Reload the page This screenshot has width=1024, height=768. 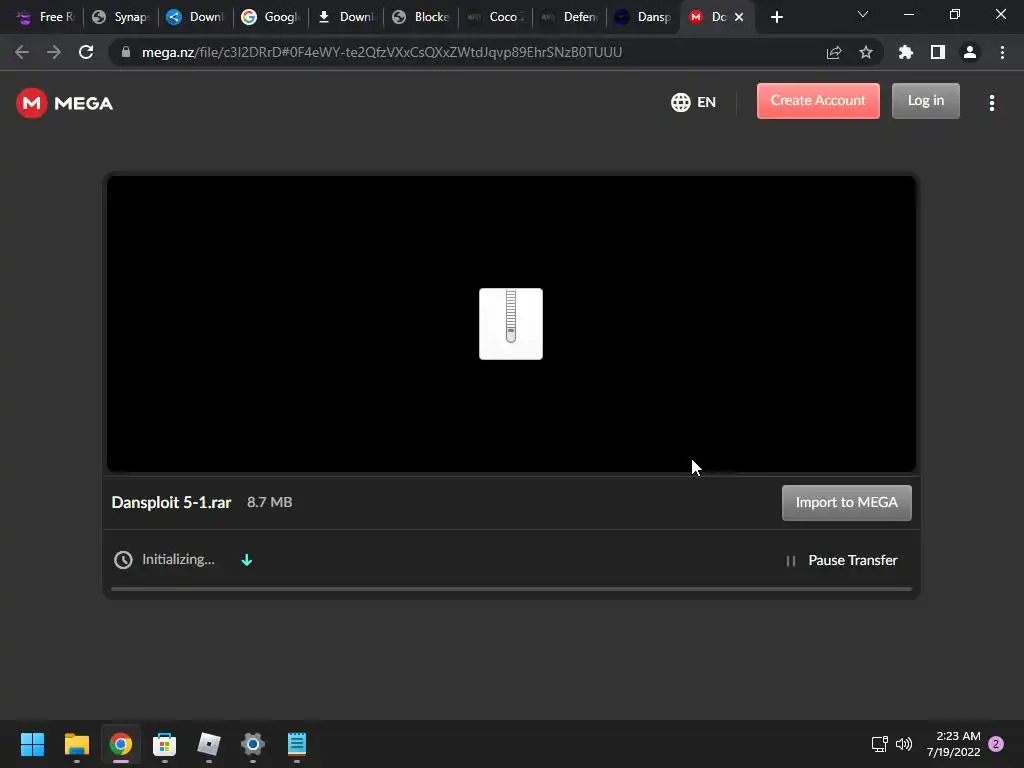pos(86,52)
